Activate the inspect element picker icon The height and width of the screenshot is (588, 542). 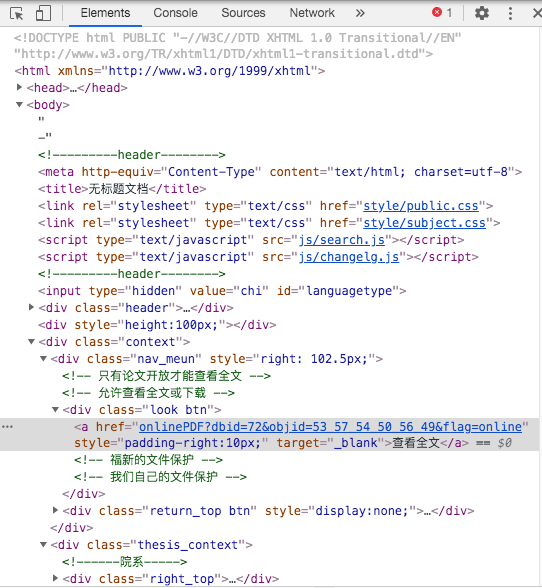pyautogui.click(x=17, y=14)
